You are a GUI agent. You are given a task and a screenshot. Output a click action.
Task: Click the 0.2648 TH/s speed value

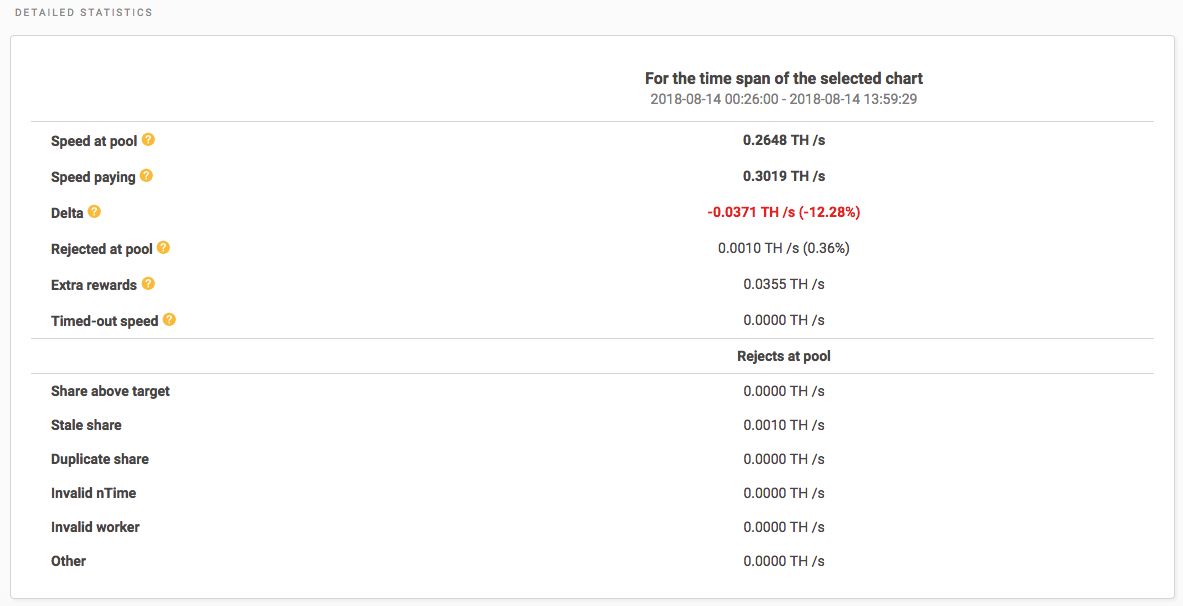[783, 140]
